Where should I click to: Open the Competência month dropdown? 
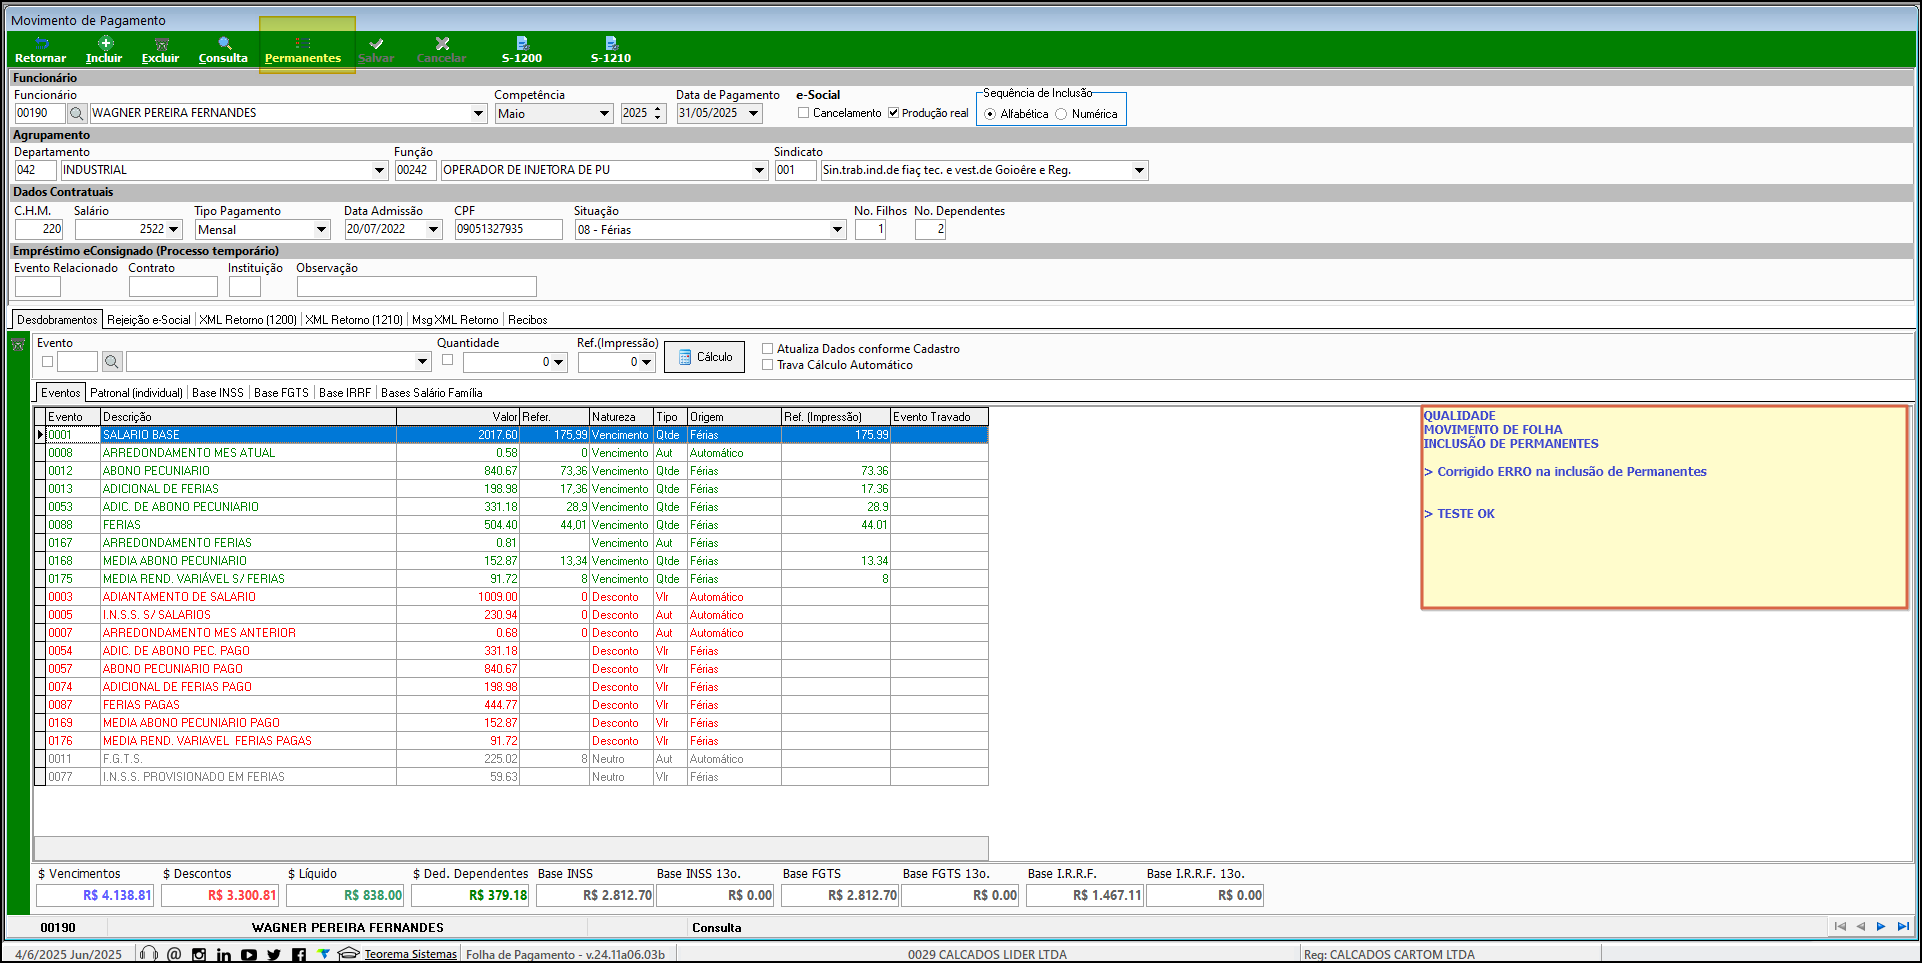[x=604, y=113]
